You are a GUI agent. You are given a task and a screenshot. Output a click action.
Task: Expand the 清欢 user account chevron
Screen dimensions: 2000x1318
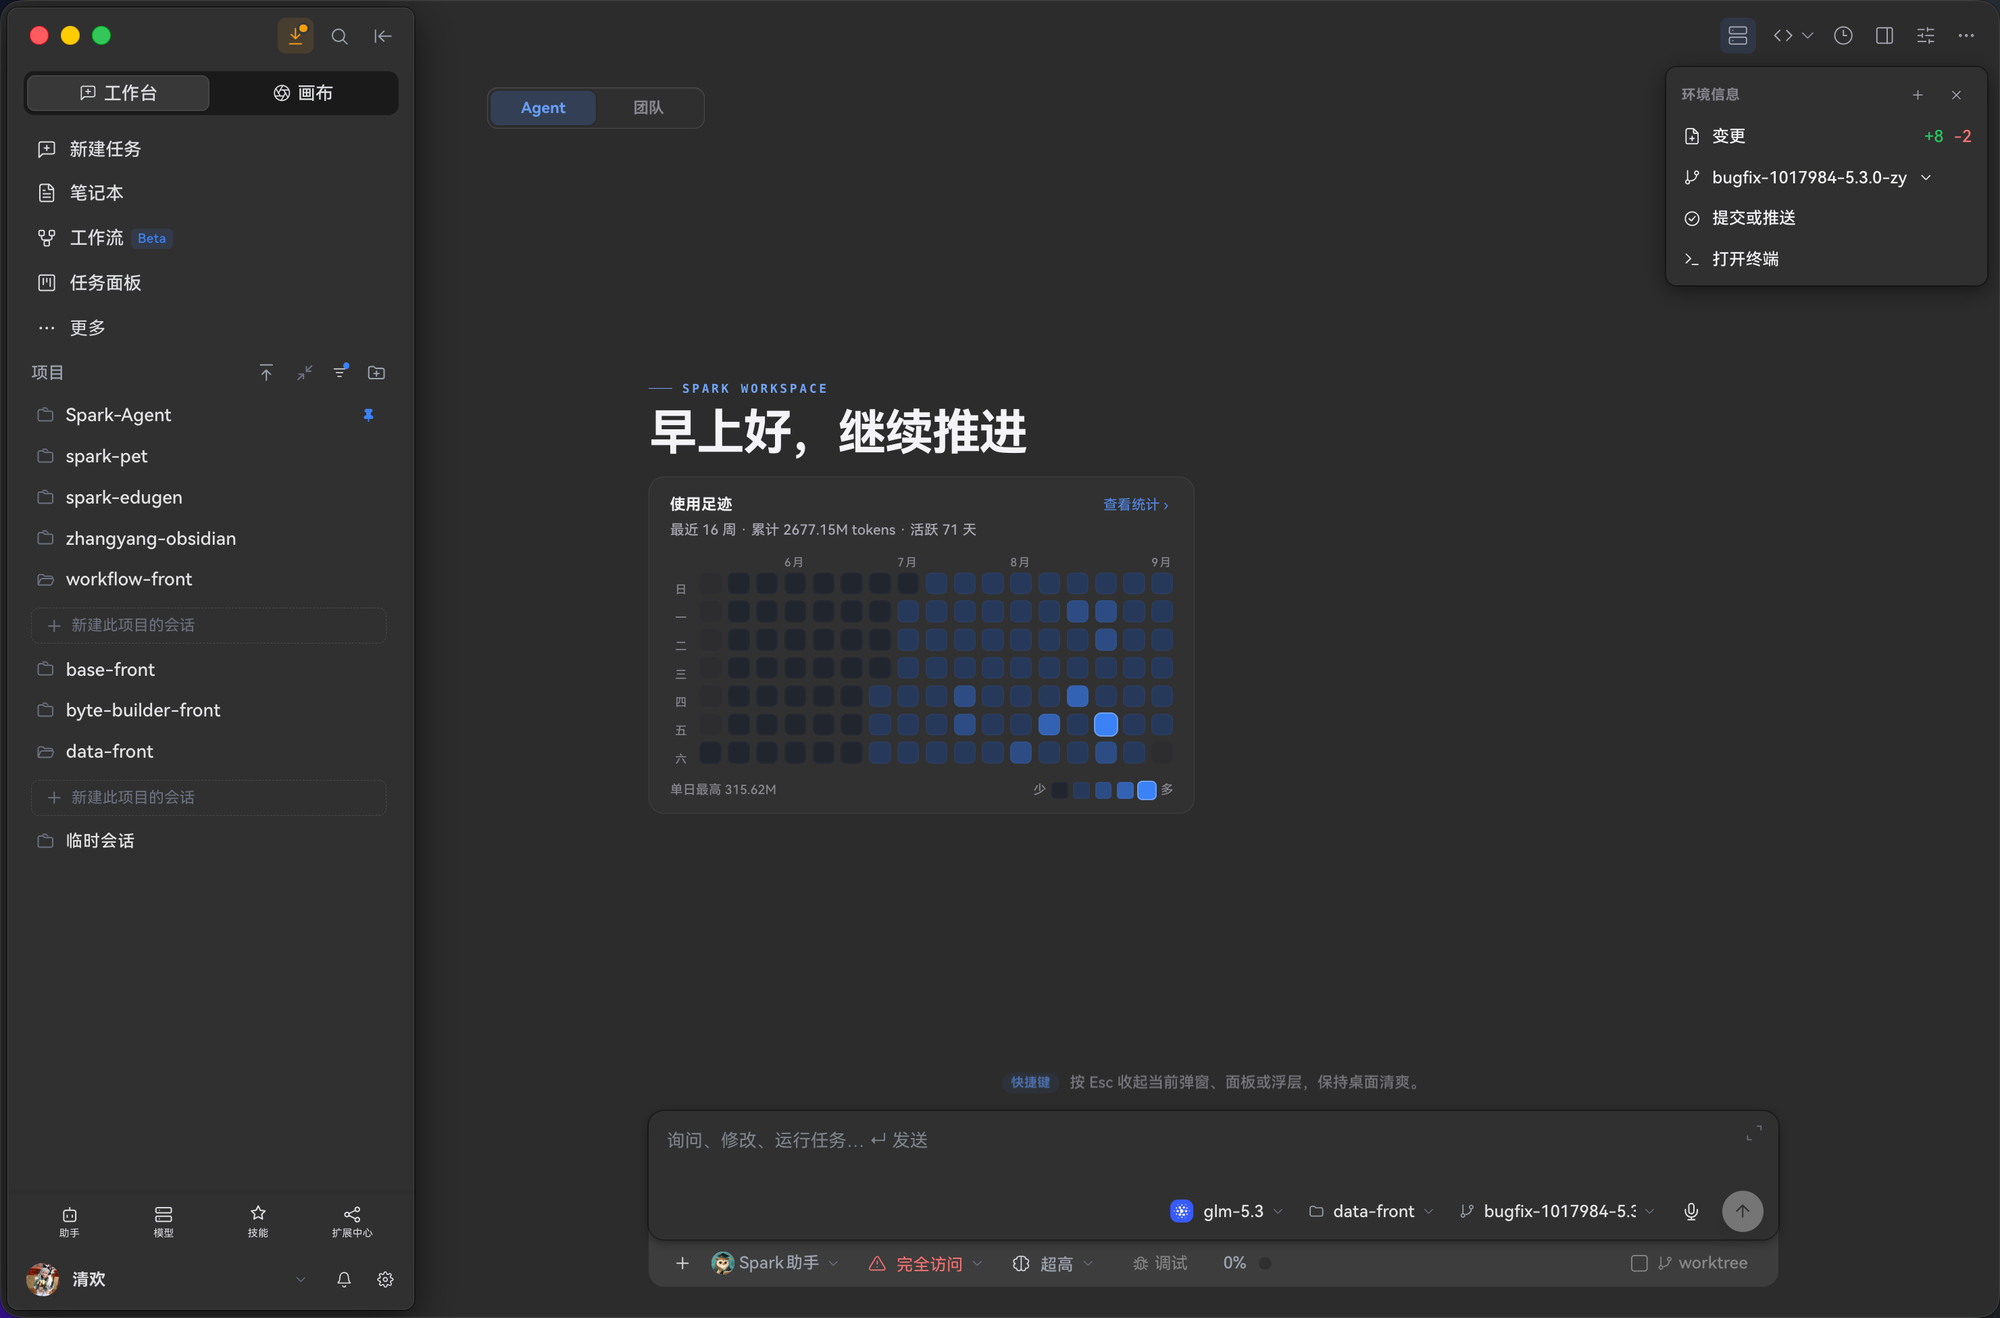pyautogui.click(x=300, y=1279)
